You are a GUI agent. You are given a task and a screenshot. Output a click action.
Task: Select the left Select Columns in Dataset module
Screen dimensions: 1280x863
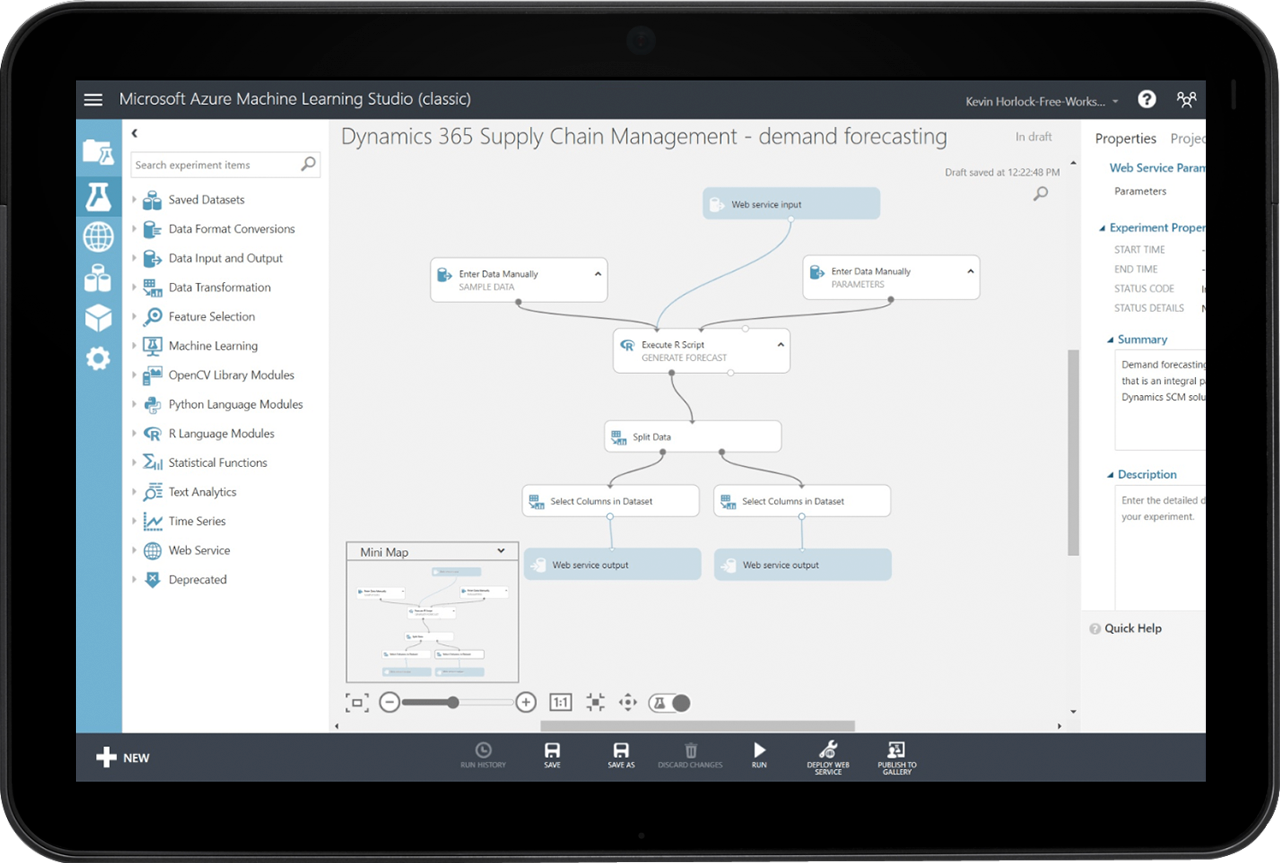[611, 501]
